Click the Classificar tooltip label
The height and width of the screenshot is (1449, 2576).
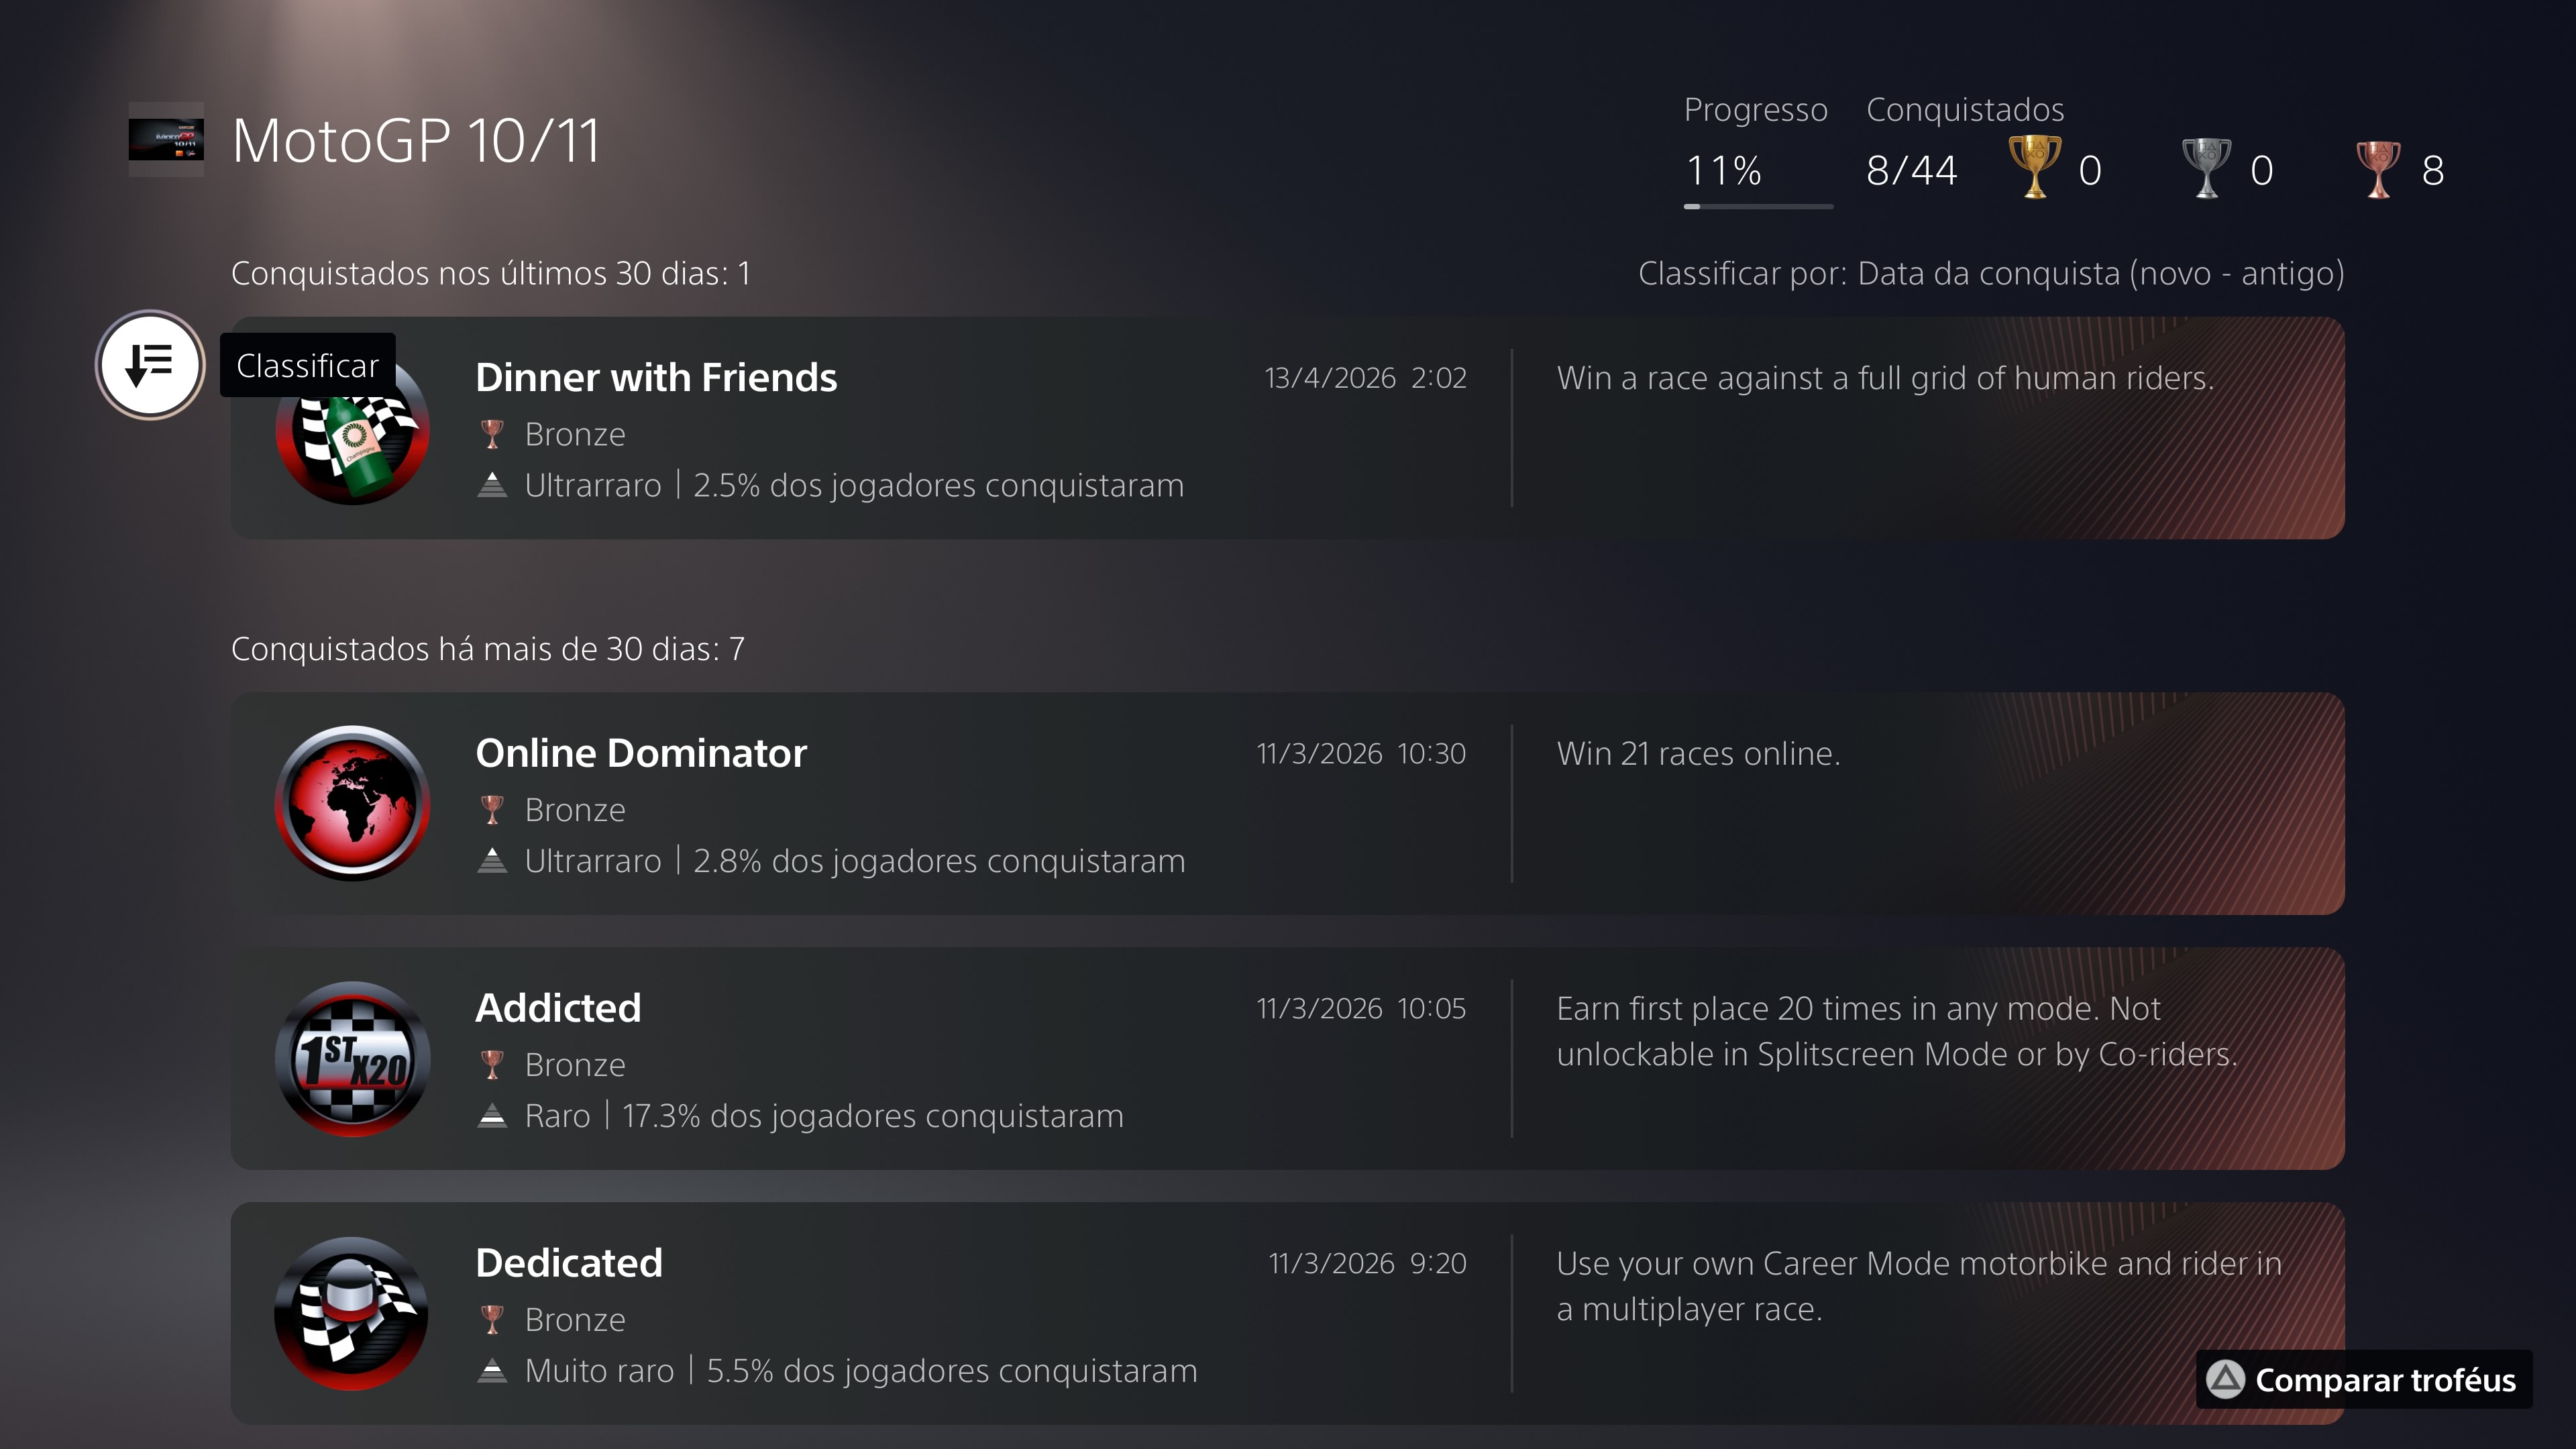tap(308, 365)
